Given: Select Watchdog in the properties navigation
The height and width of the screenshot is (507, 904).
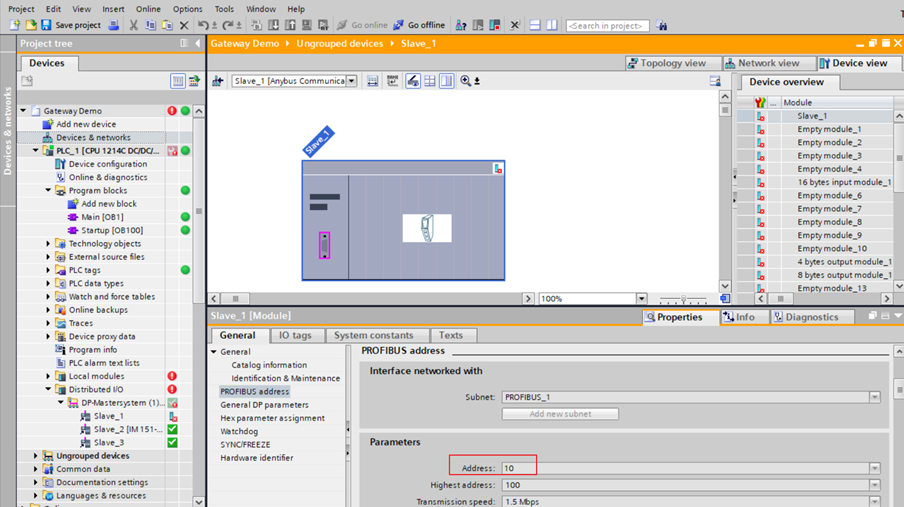Looking at the screenshot, I should [239, 431].
